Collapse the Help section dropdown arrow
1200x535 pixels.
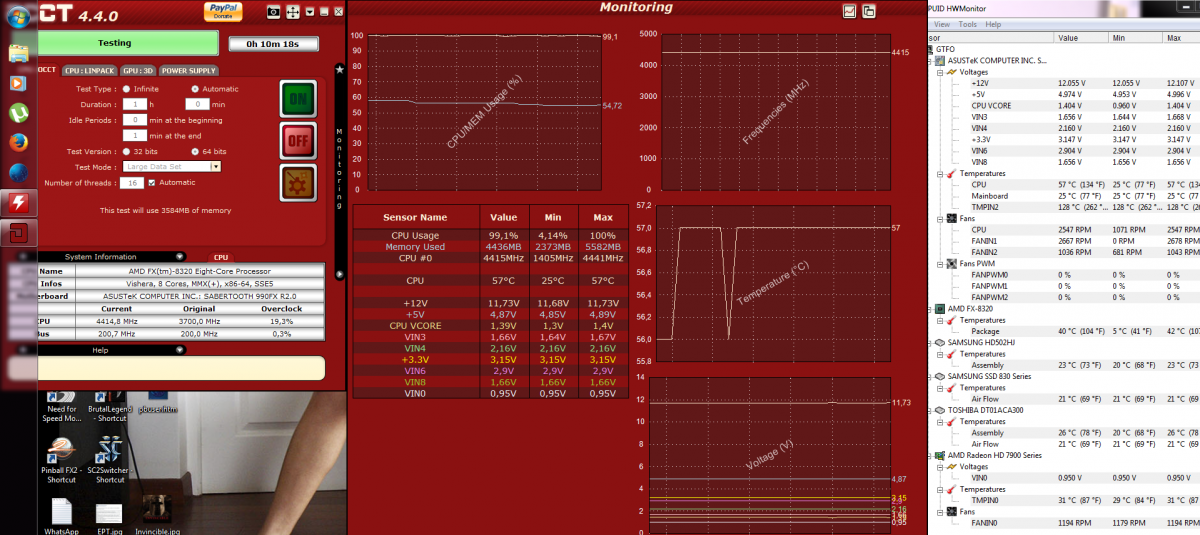(x=180, y=350)
